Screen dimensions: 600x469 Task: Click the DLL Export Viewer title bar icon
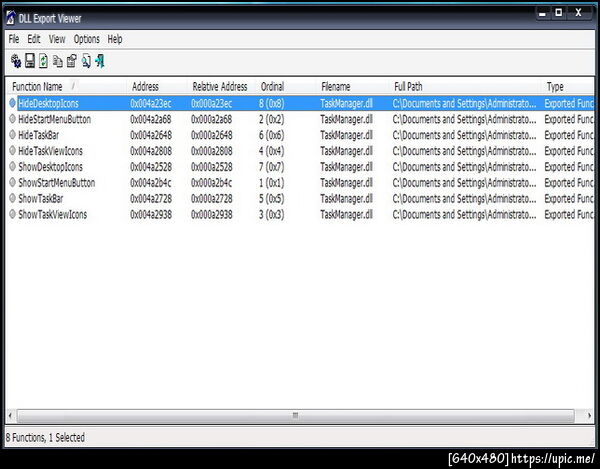click(x=11, y=18)
